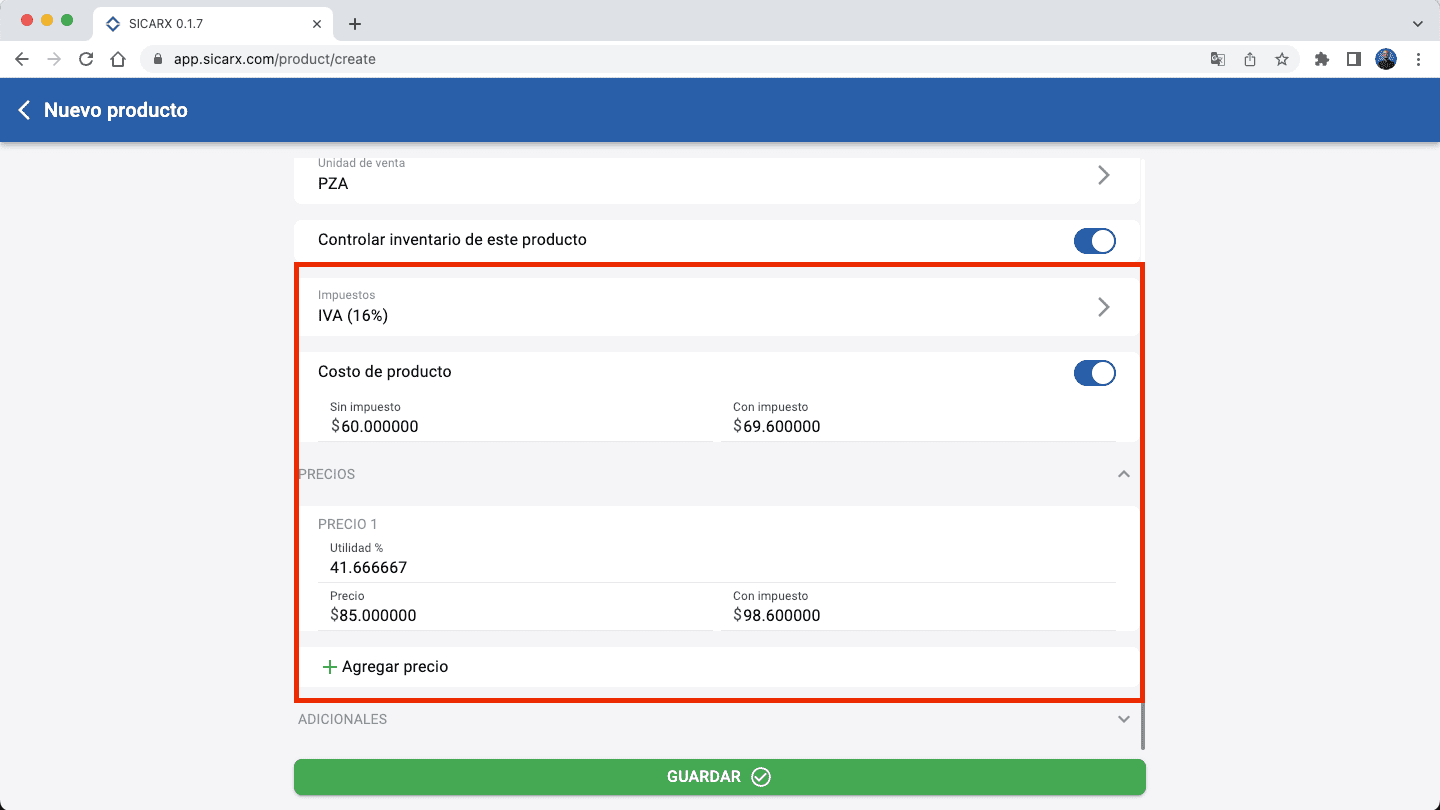Image resolution: width=1440 pixels, height=810 pixels.
Task: Click the Utilidad % input field
Action: 716,567
